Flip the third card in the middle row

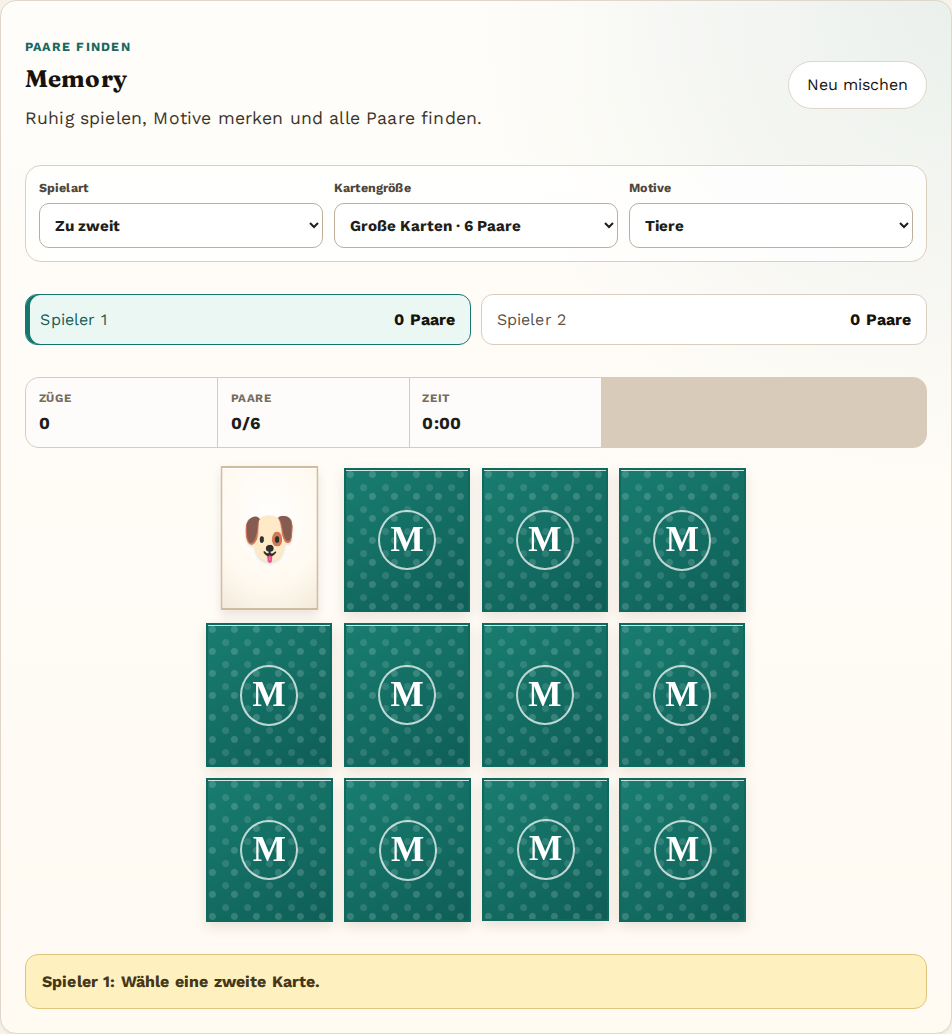pyautogui.click(x=545, y=695)
